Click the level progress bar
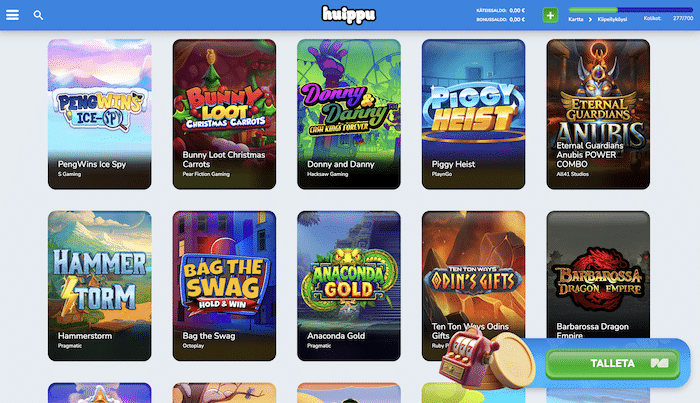 [630, 10]
